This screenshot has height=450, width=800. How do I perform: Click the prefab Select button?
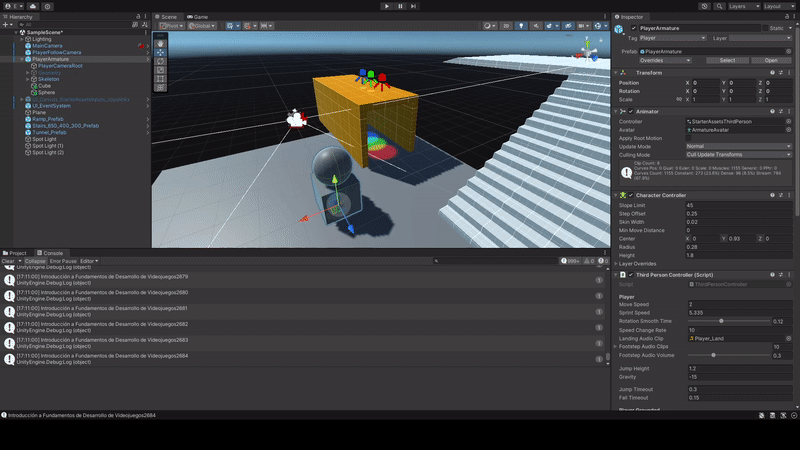(x=727, y=60)
